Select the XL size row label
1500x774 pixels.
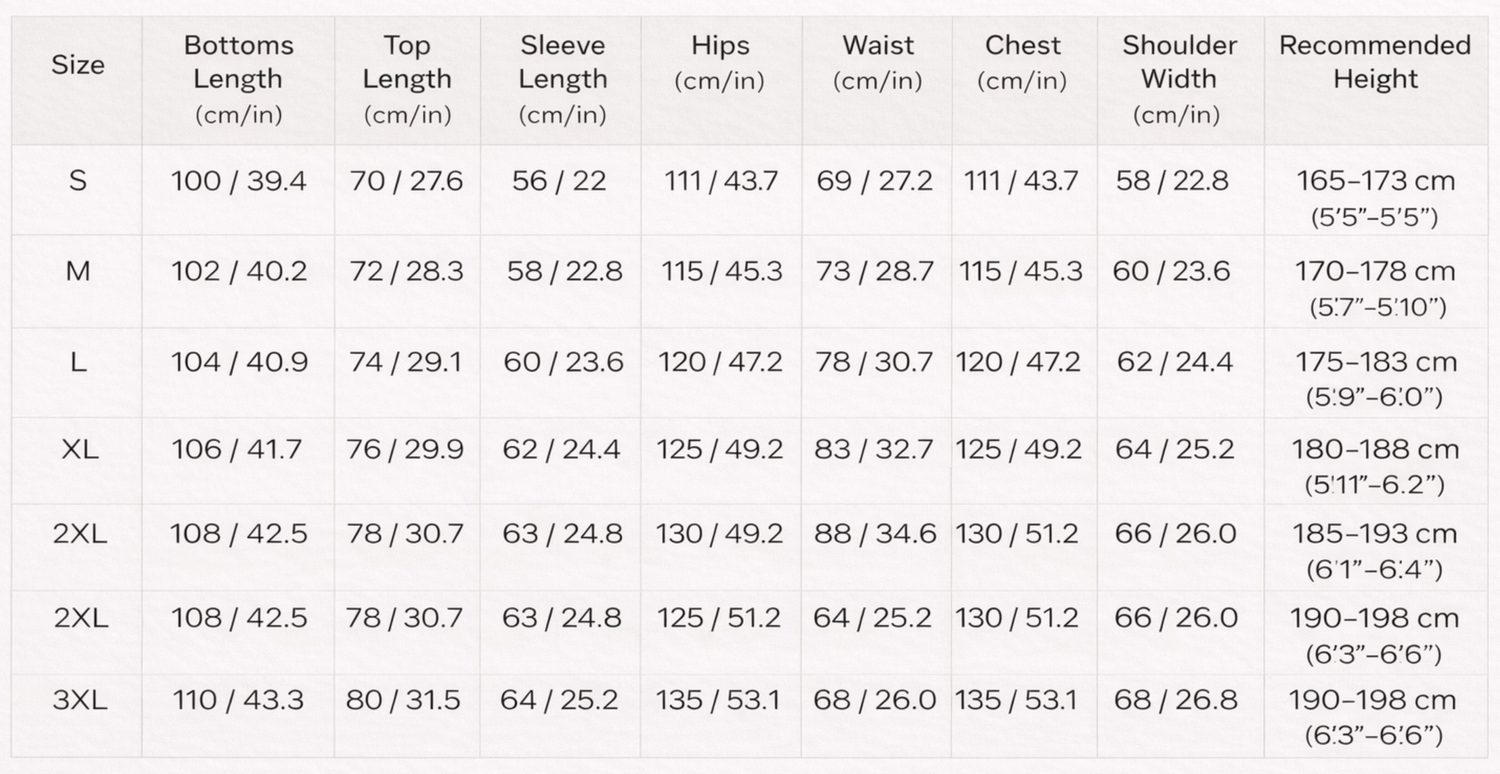(x=79, y=450)
